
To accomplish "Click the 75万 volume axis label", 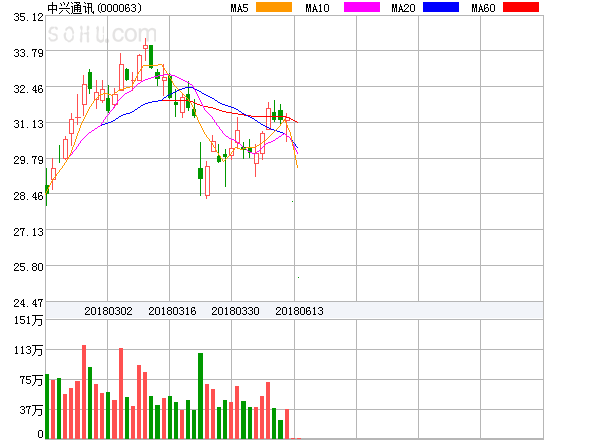I will point(31,380).
